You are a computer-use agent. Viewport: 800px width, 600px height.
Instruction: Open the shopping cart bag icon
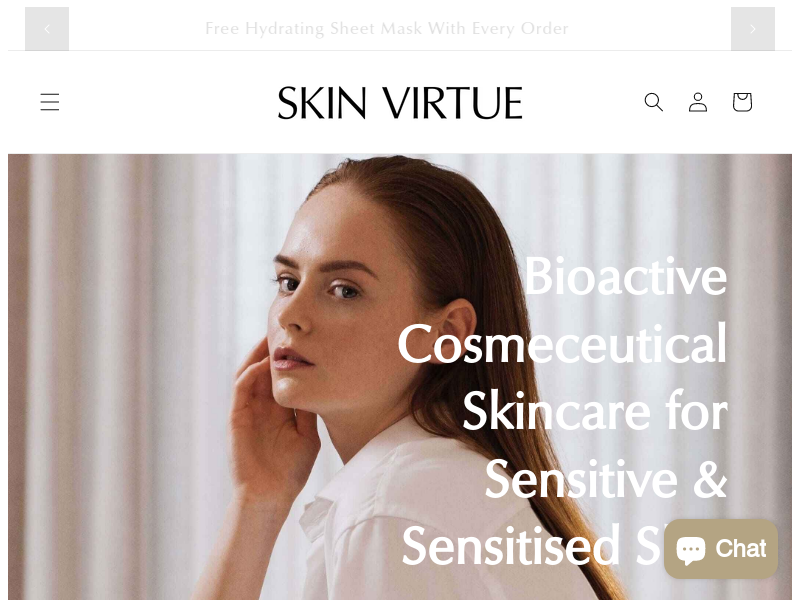742,102
